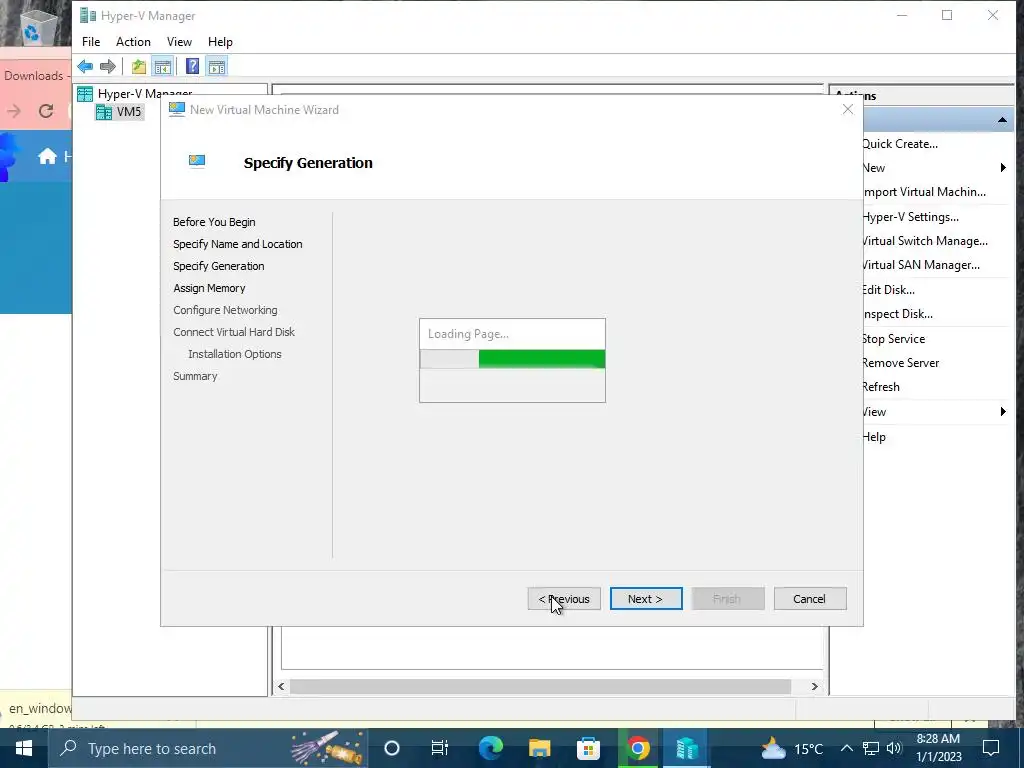
Task: Go to Configure Networking wizard step
Action: (225, 310)
